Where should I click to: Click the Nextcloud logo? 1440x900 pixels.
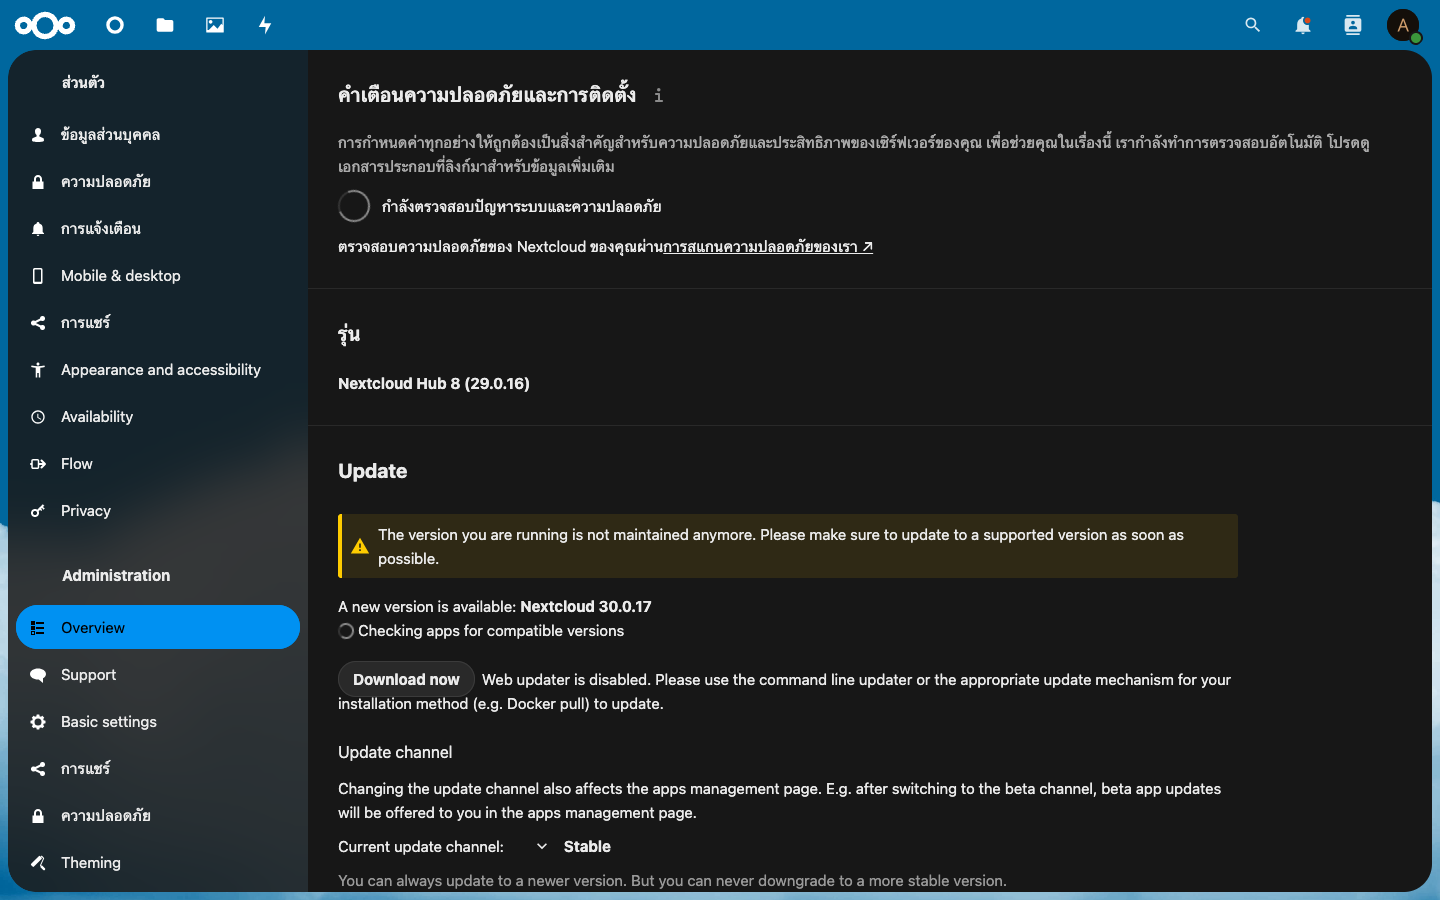(45, 25)
